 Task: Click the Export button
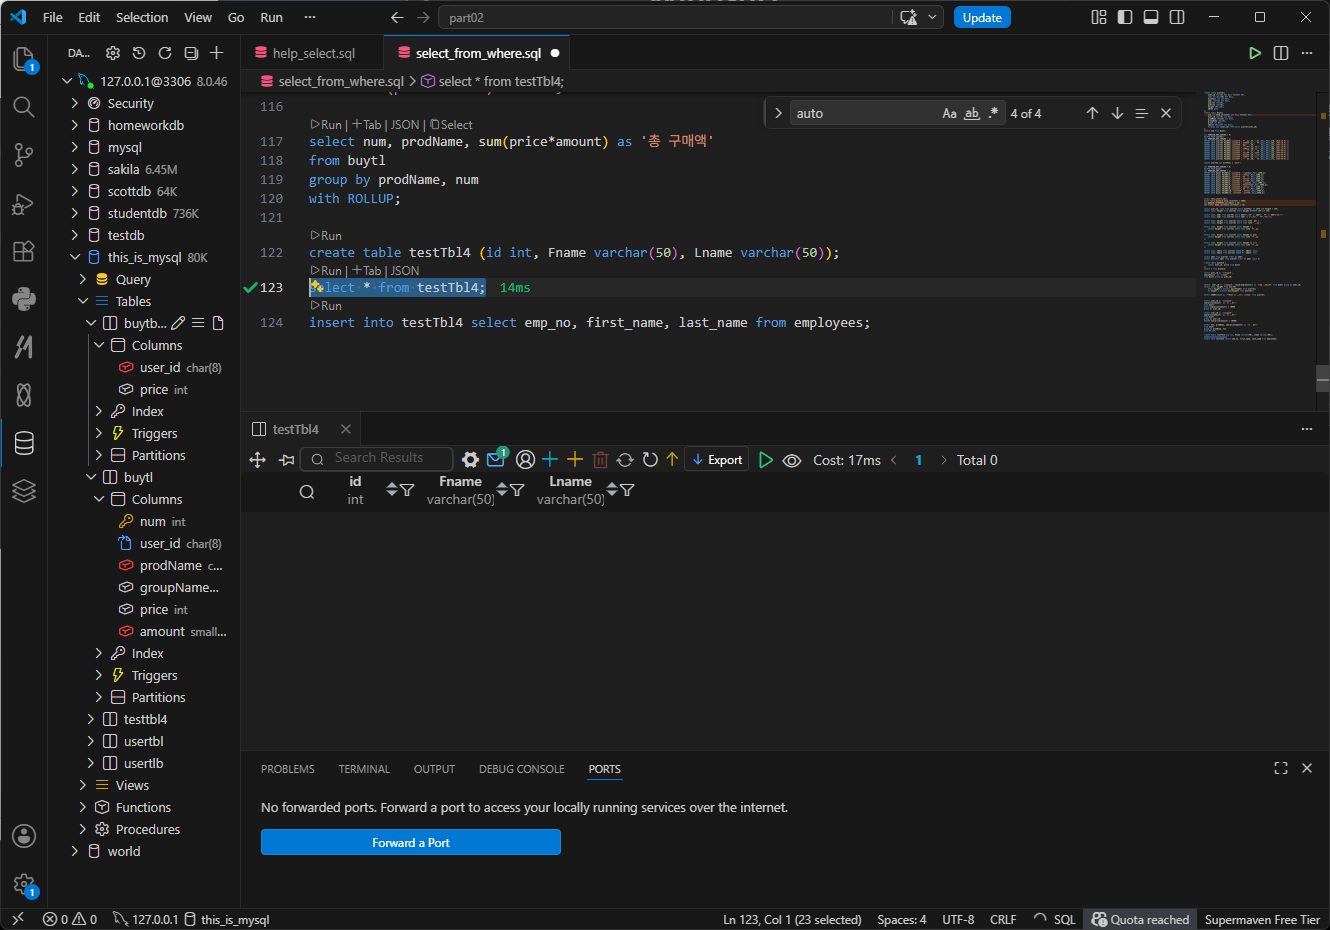pos(717,460)
